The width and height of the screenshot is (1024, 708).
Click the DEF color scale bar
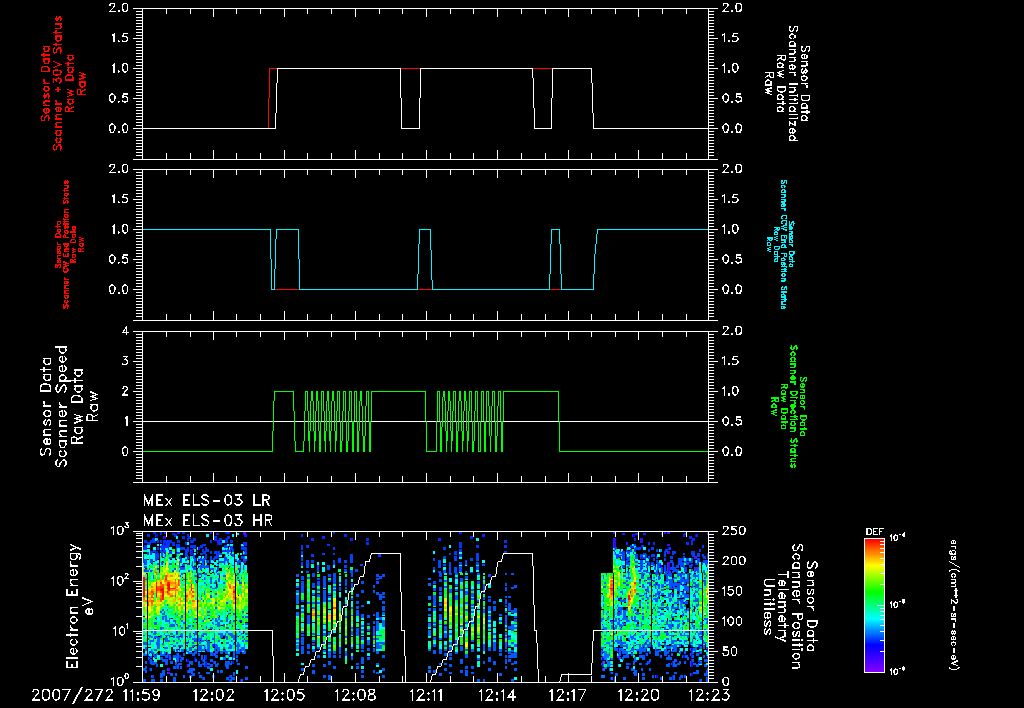tap(875, 604)
